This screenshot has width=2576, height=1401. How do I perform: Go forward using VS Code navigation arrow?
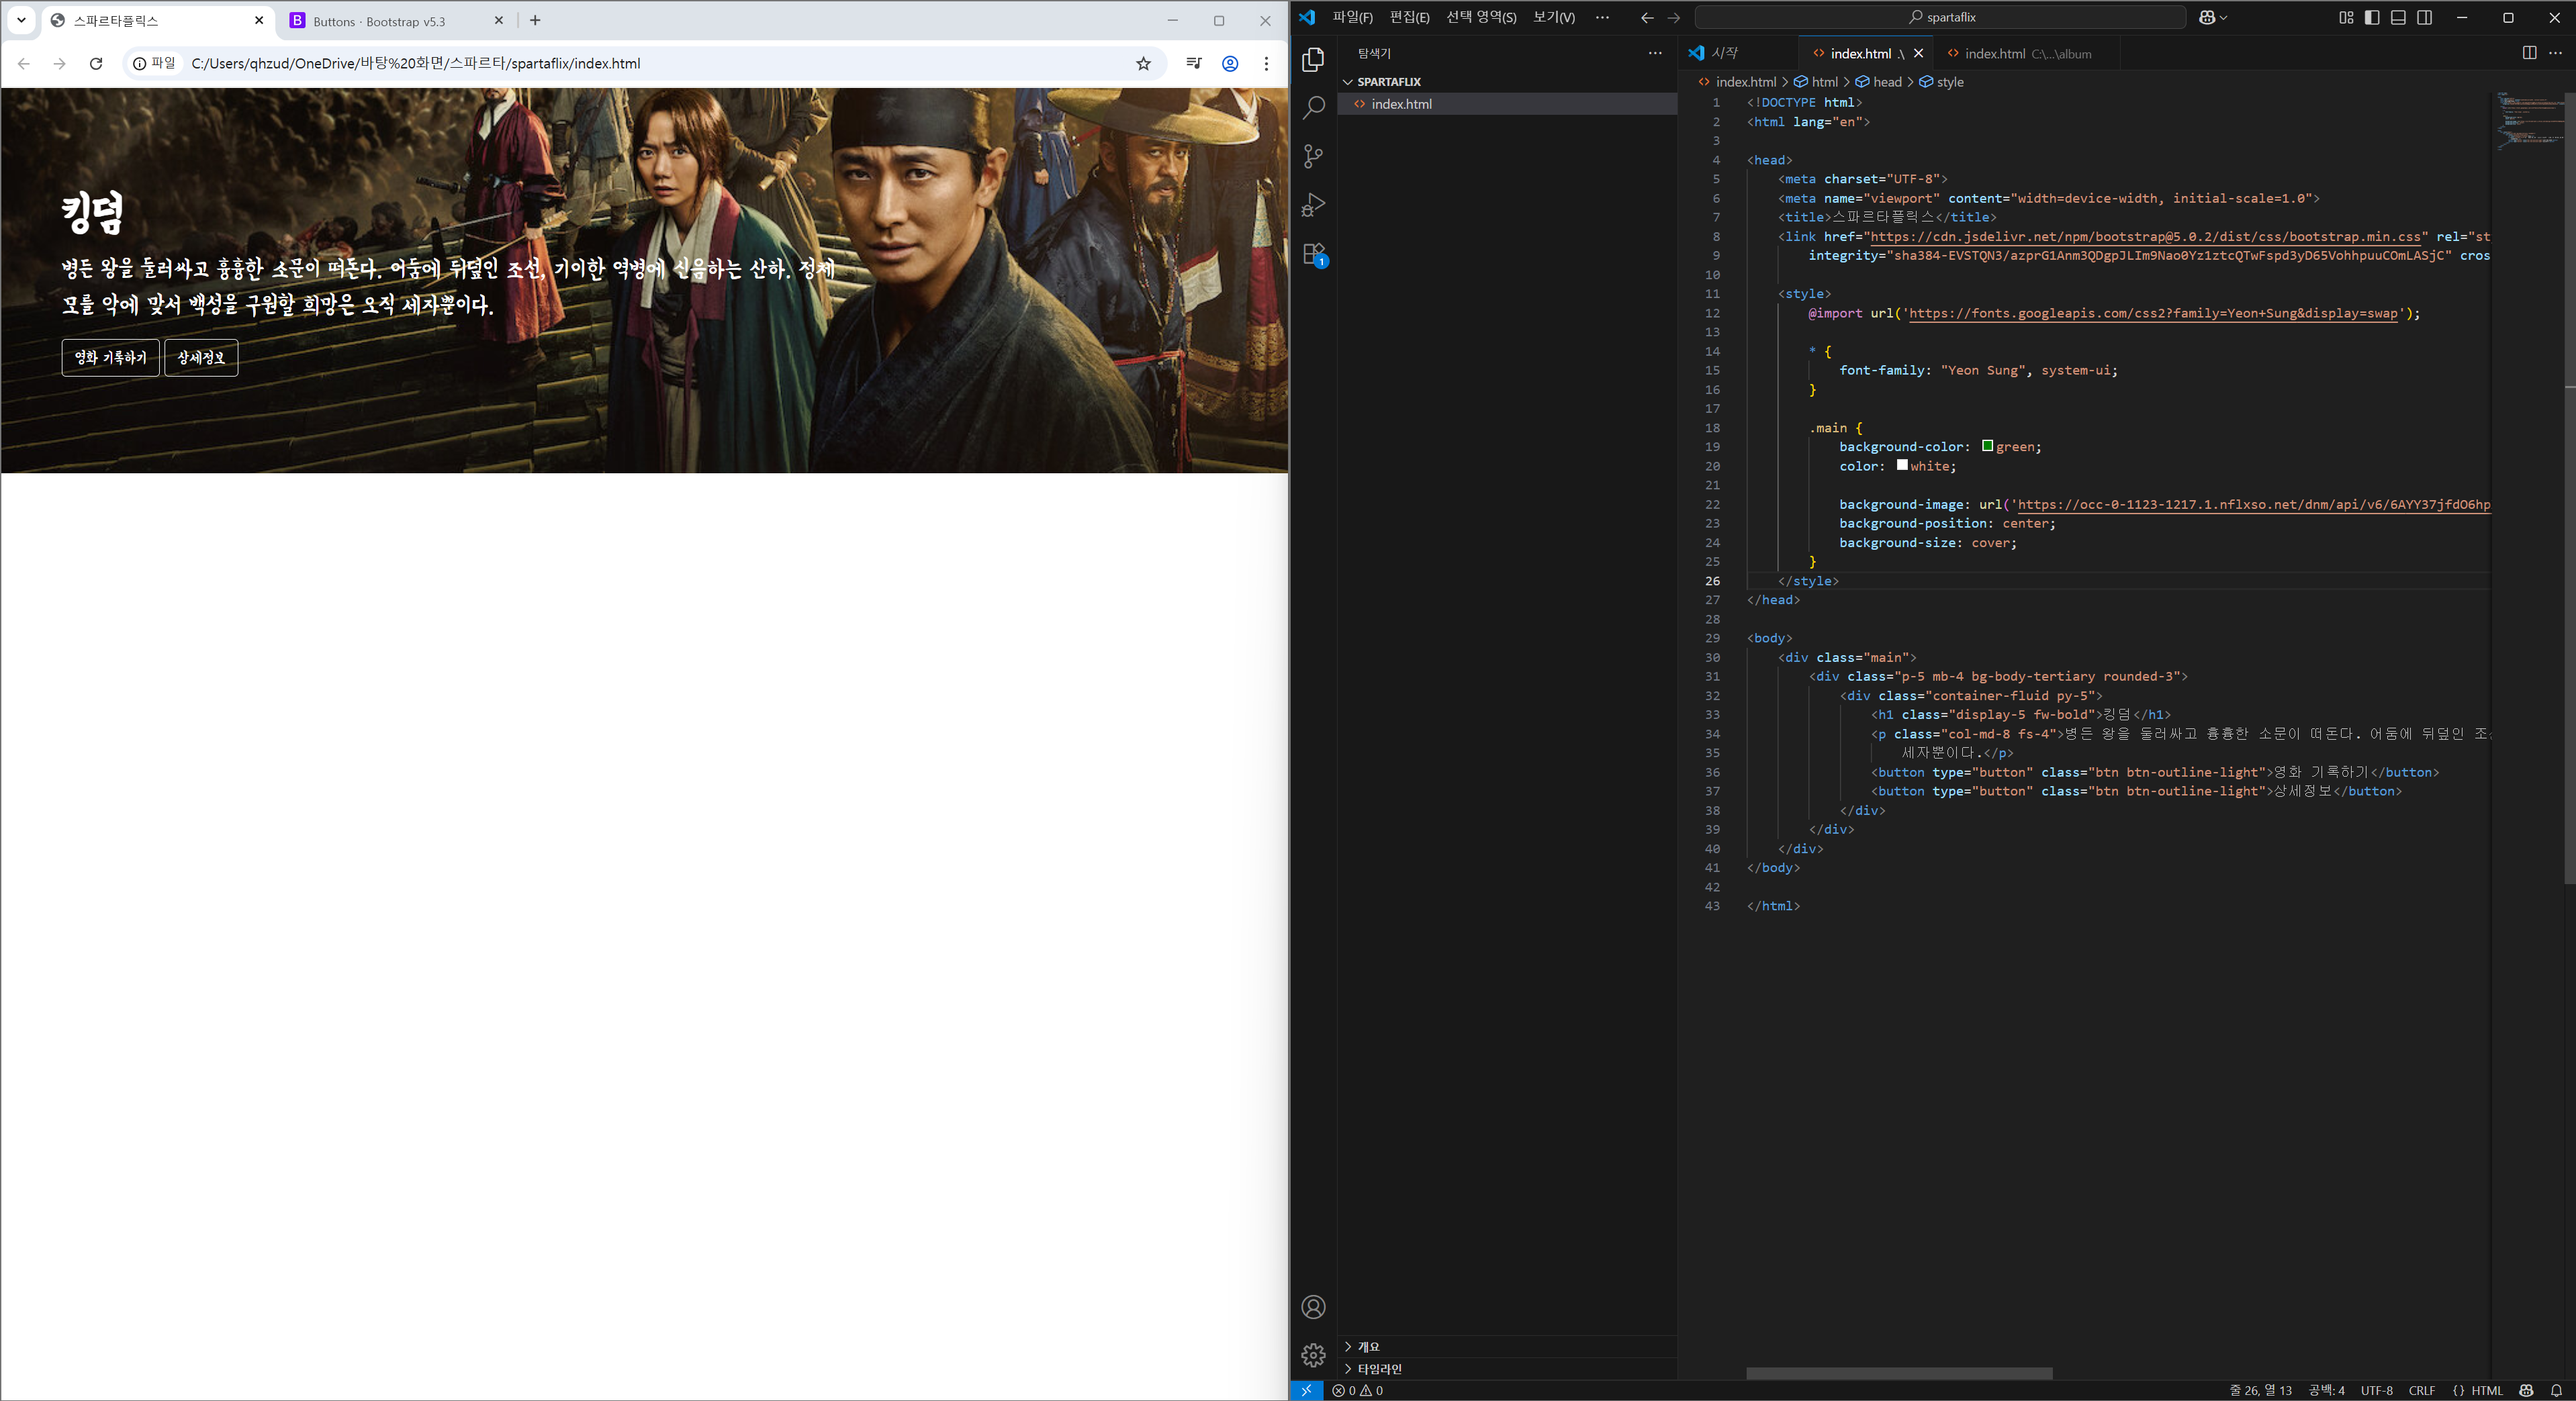(x=1674, y=17)
